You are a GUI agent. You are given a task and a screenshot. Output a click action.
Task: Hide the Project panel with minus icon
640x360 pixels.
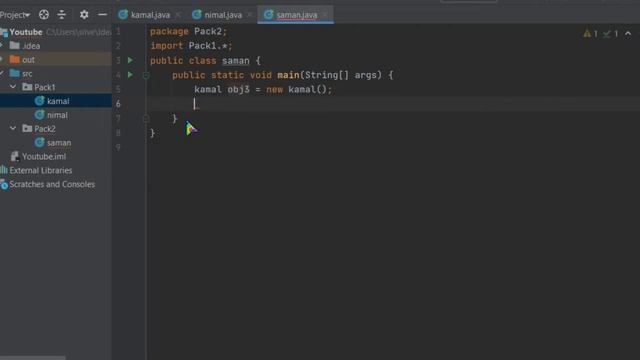pyautogui.click(x=102, y=15)
